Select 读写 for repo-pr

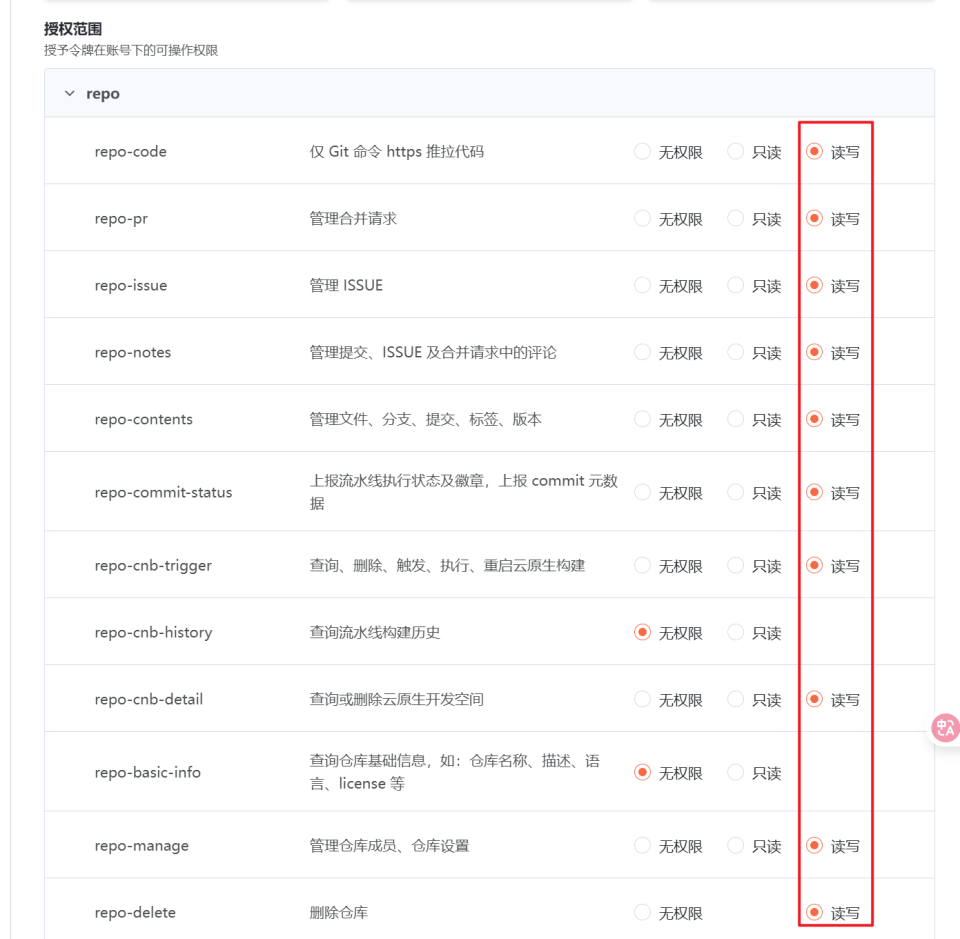click(814, 219)
